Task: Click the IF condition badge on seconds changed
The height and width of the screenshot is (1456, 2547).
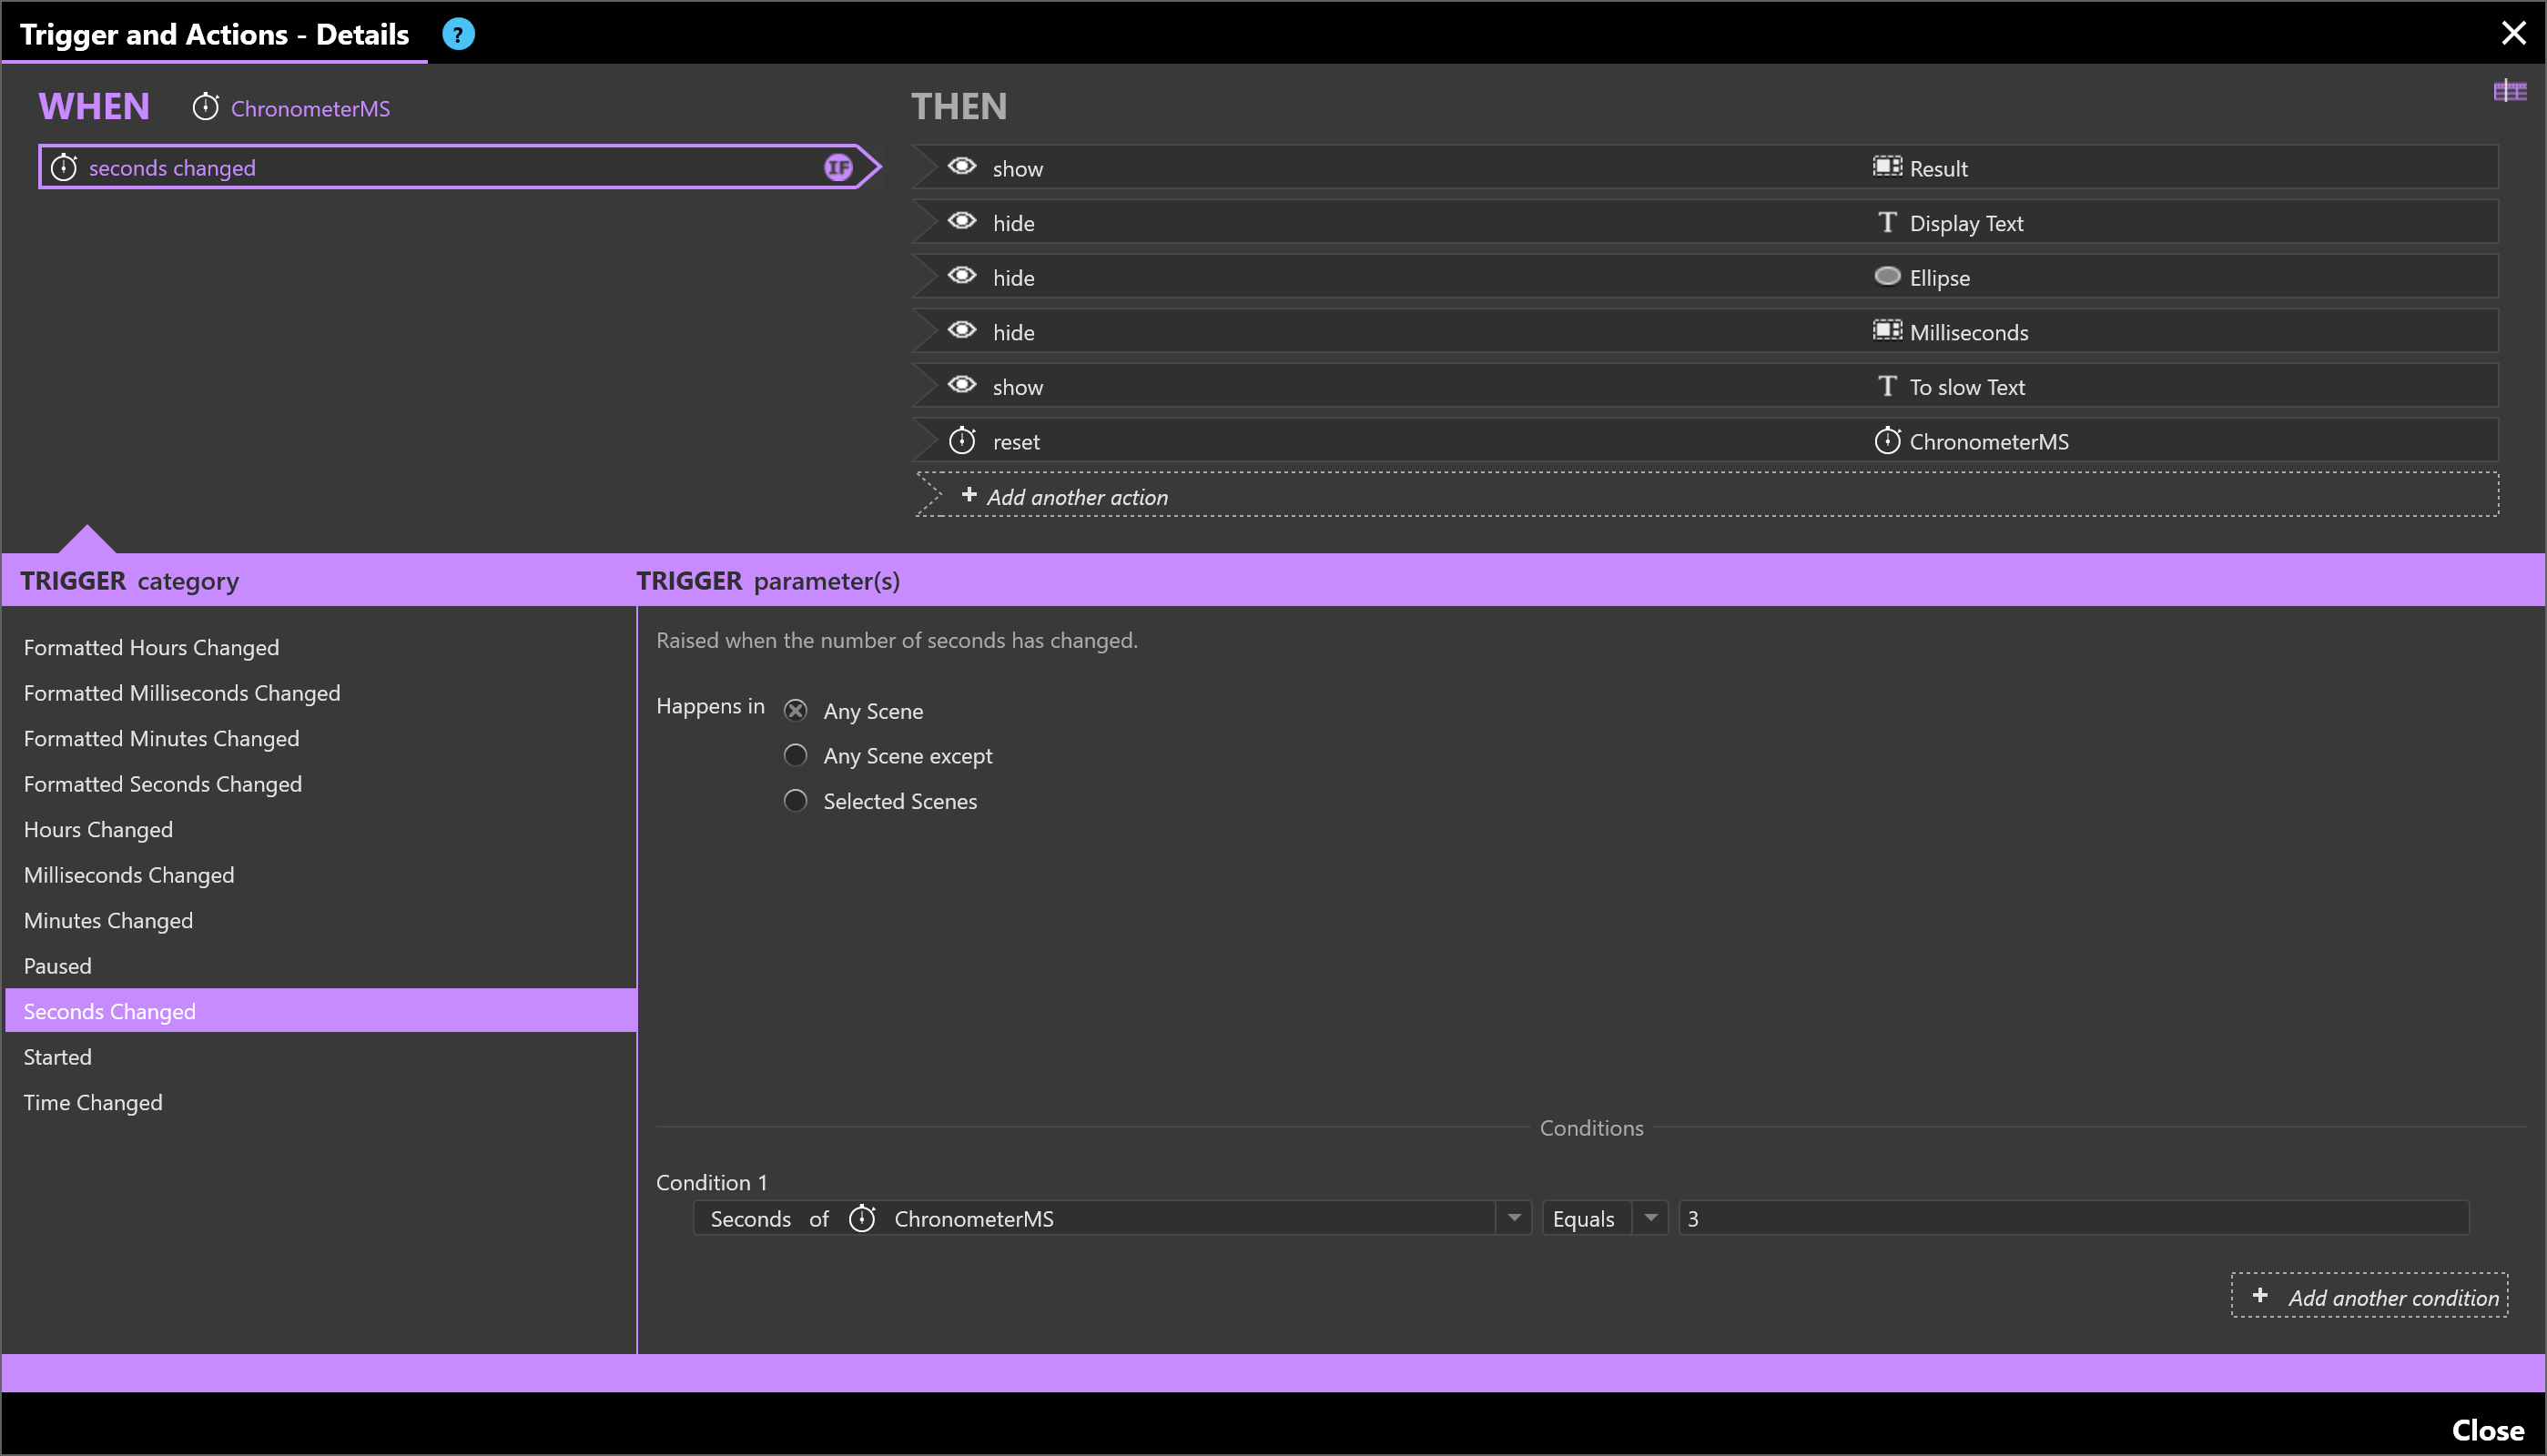Action: coord(838,167)
